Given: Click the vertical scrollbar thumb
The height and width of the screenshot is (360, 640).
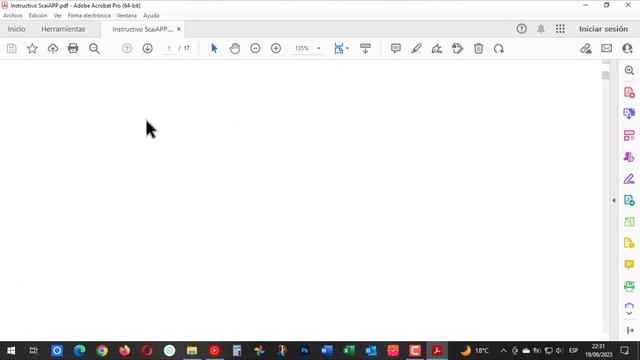Looking at the screenshot, I should click(605, 76).
